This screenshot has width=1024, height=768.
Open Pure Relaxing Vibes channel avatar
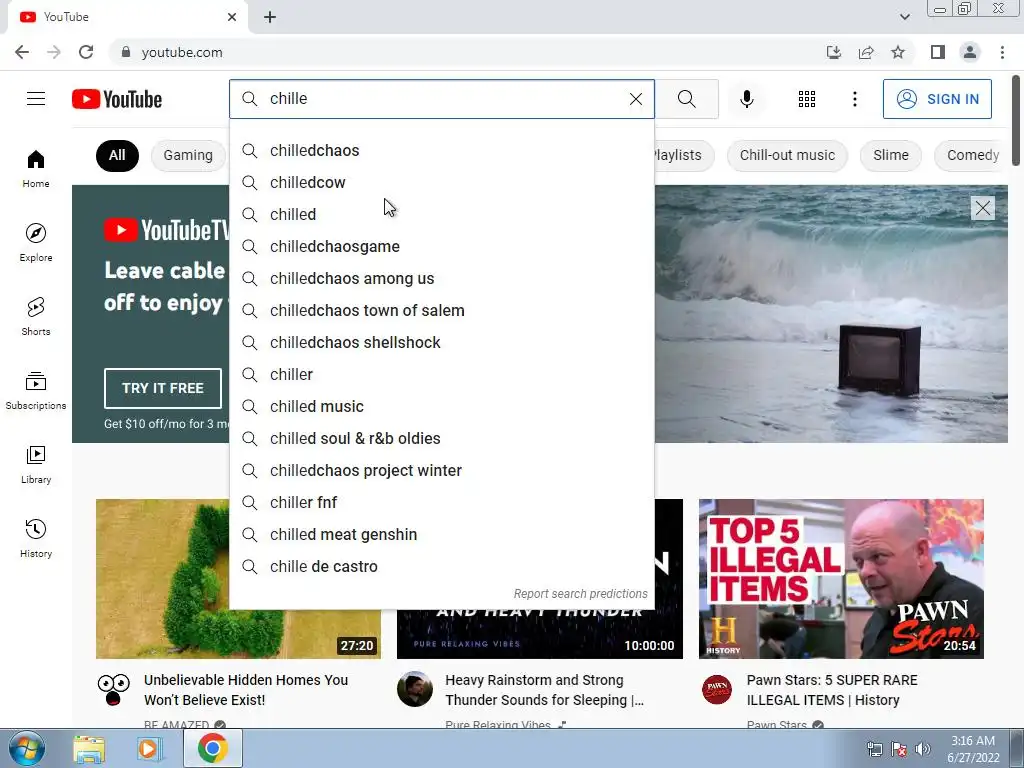click(x=415, y=689)
